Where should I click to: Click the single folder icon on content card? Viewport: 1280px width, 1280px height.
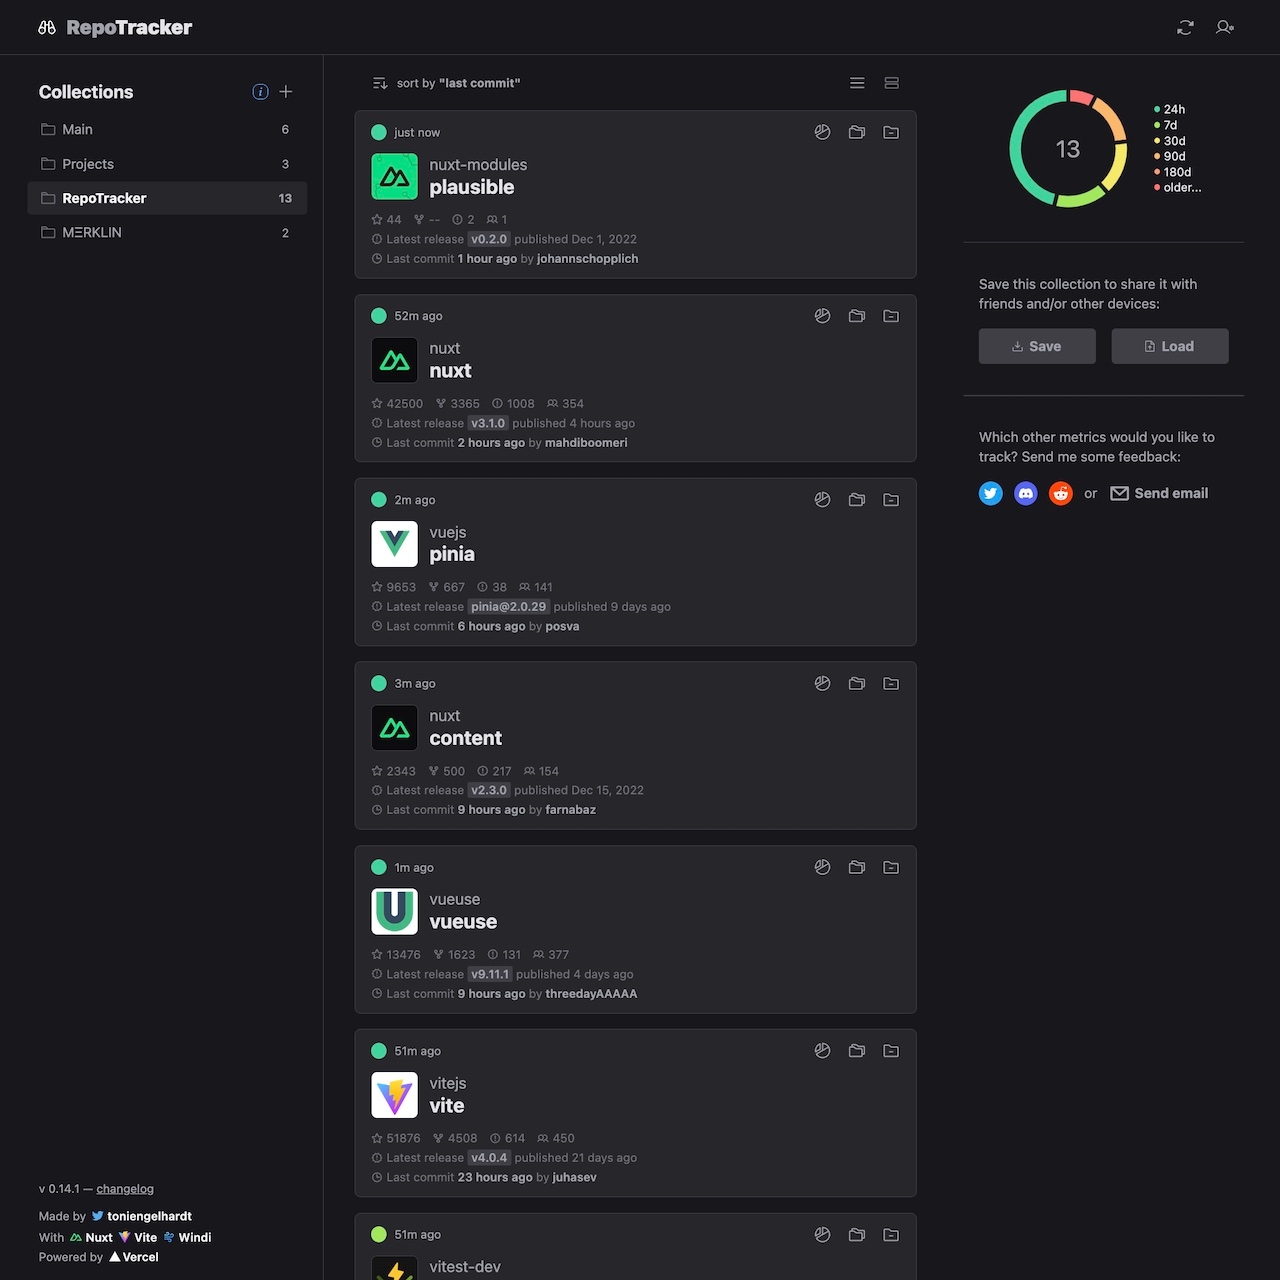(891, 684)
